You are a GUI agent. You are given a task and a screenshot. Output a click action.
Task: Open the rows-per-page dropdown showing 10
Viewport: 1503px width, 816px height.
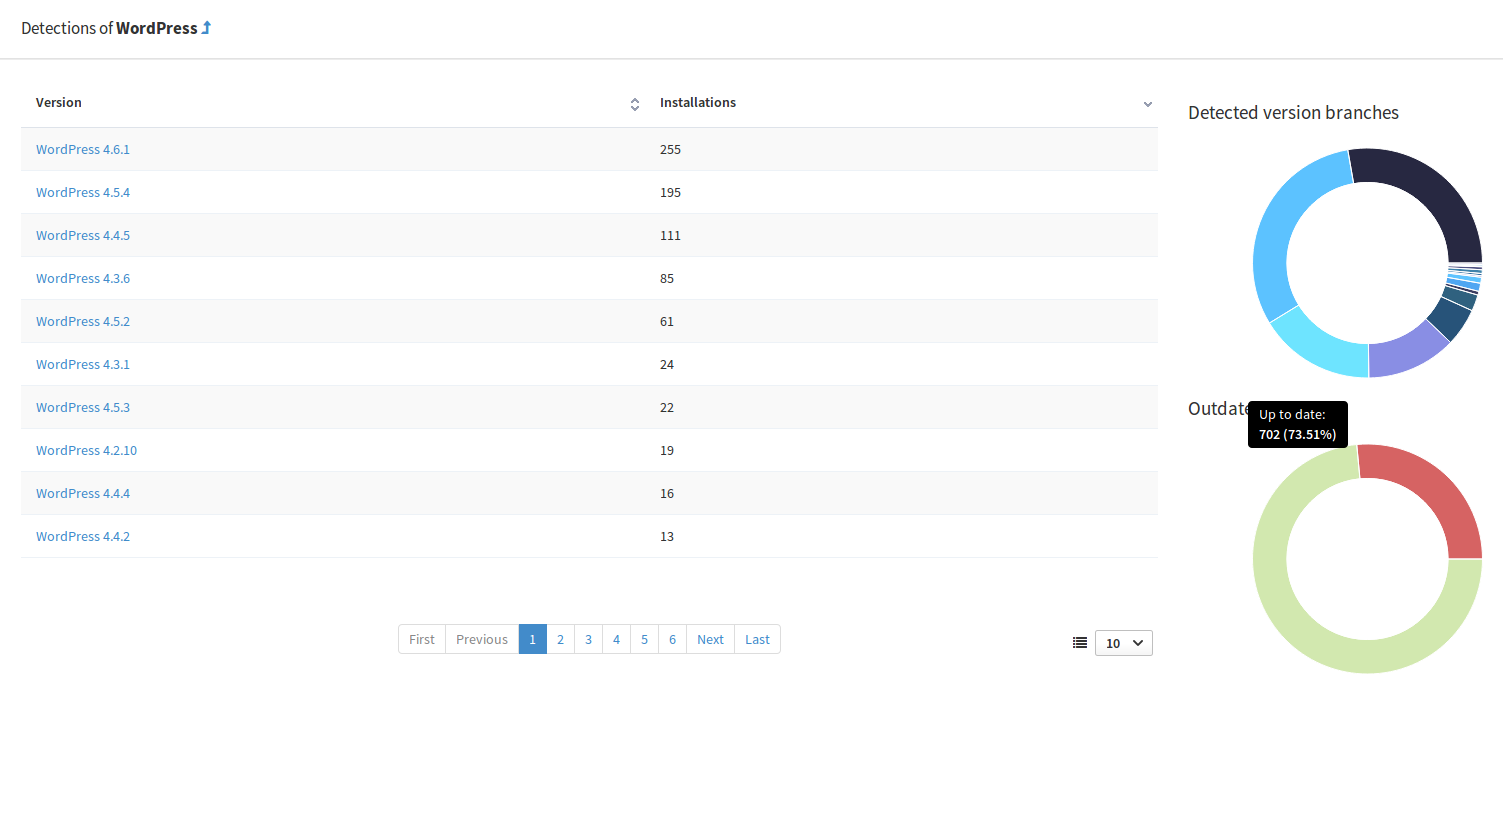click(x=1123, y=643)
